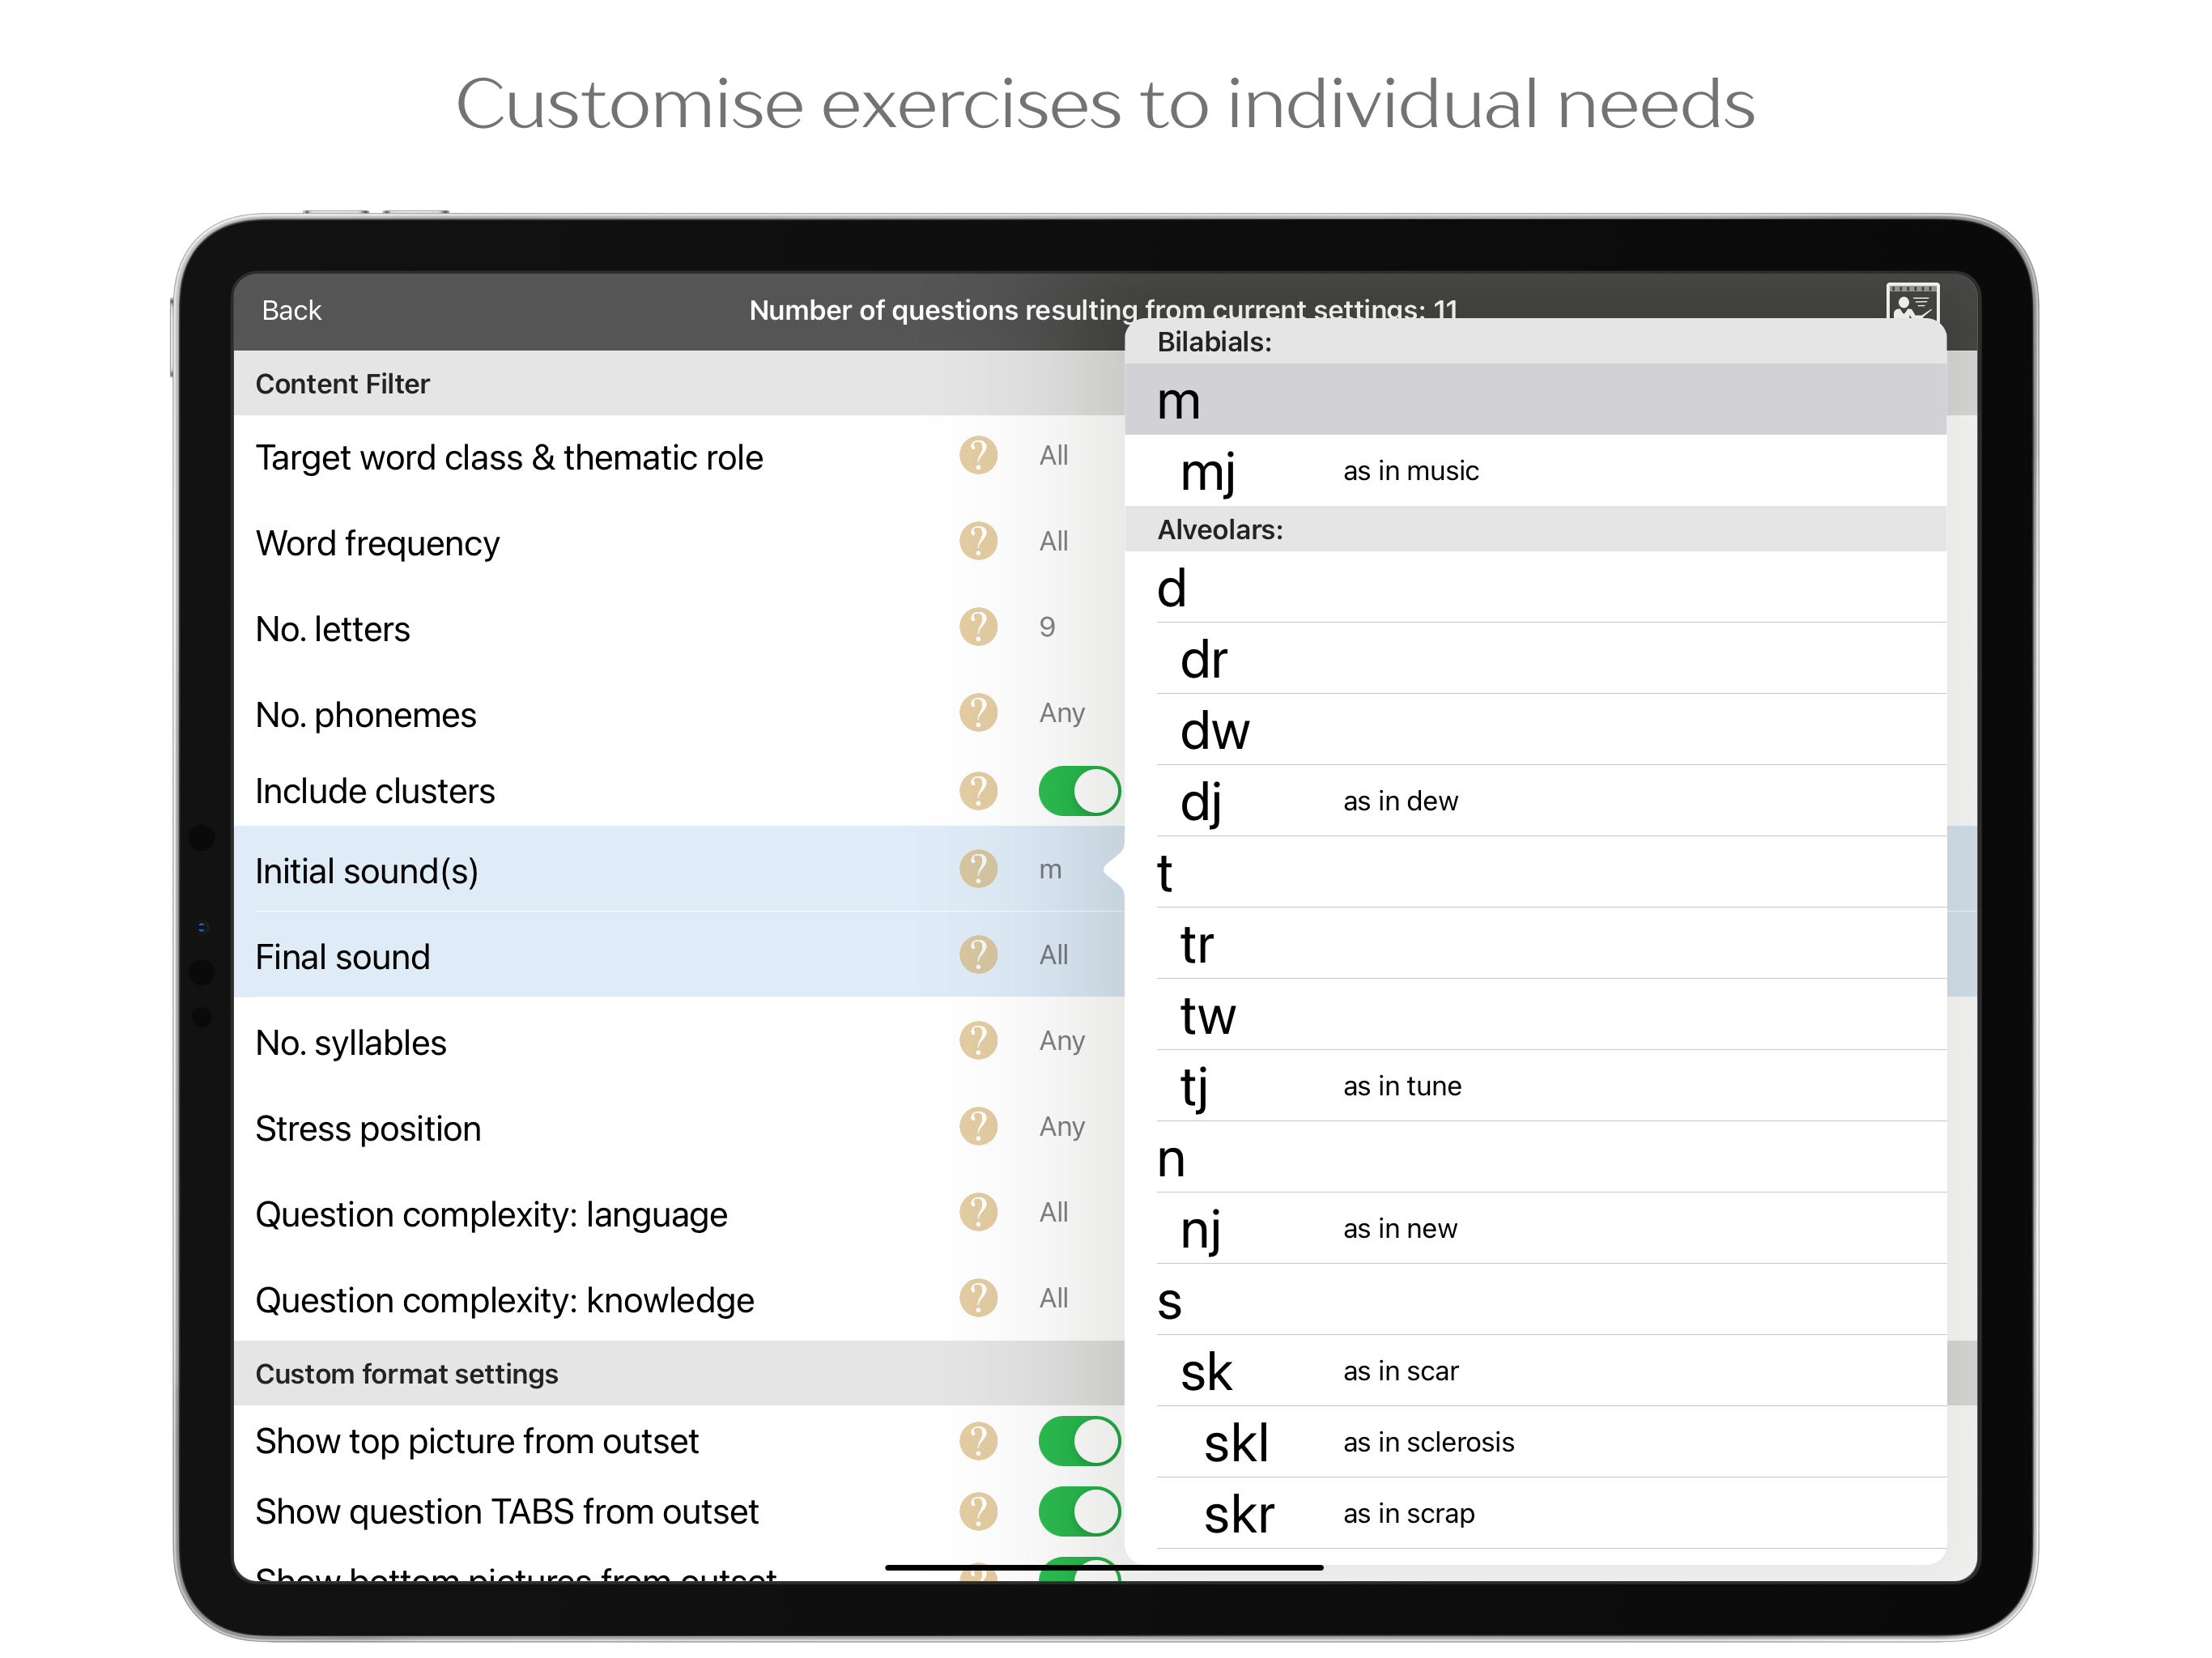Click help icon for Target word class
Viewport: 2212px width, 1658px height.
click(978, 456)
